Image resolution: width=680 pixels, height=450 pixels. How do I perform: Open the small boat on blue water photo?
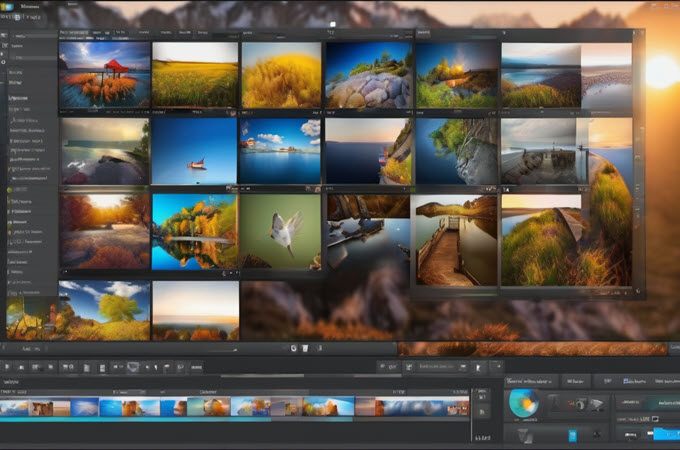coord(195,151)
